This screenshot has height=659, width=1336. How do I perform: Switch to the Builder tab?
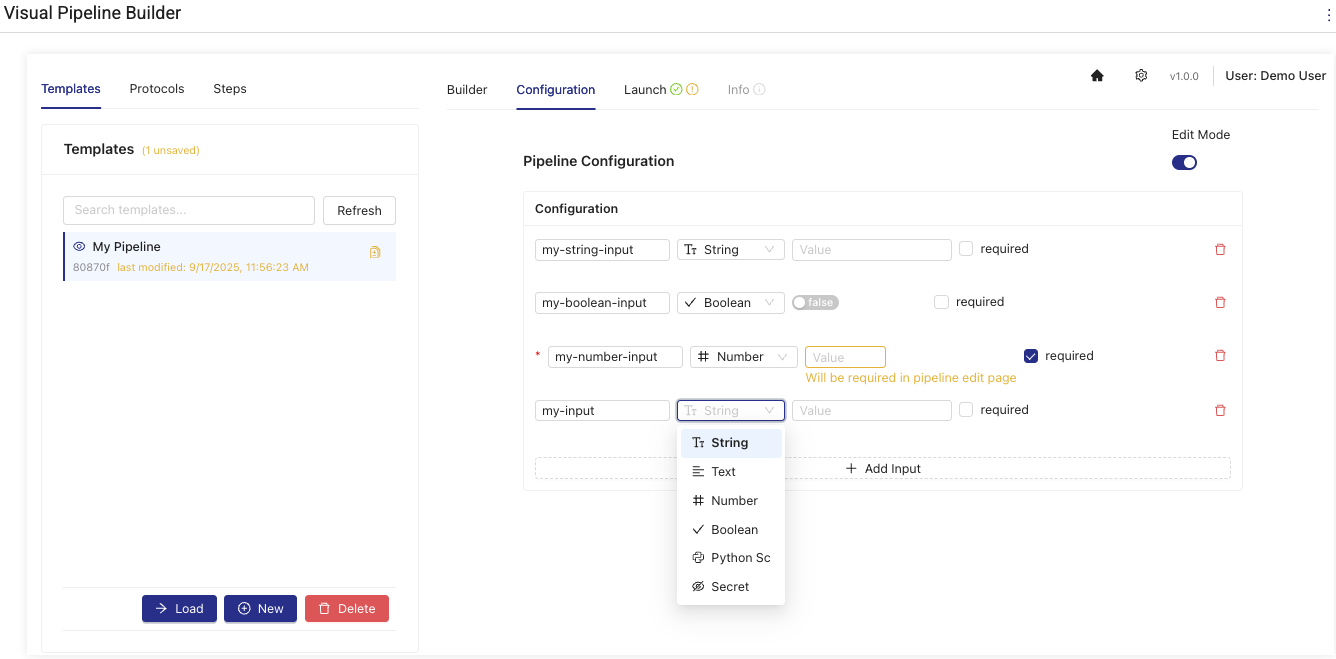coord(467,90)
